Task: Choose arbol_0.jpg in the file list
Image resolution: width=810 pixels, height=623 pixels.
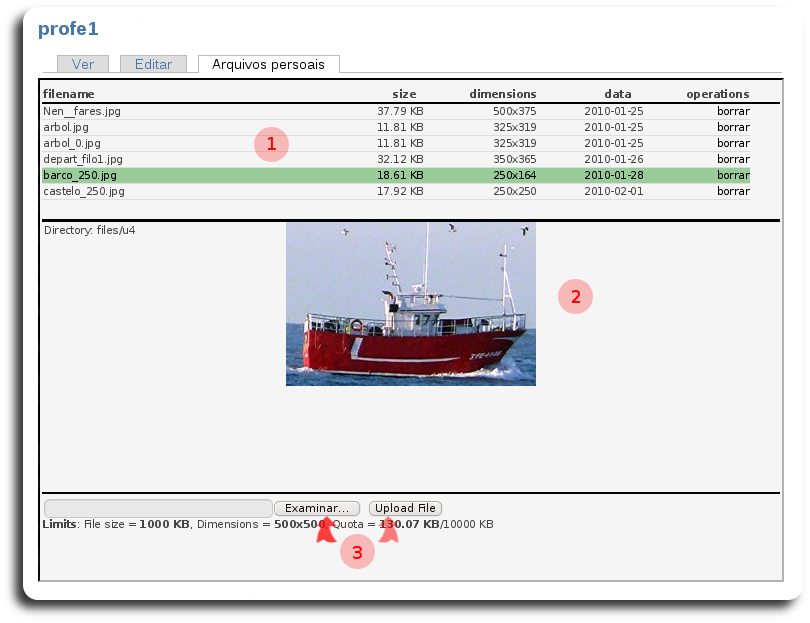Action: click(x=72, y=143)
